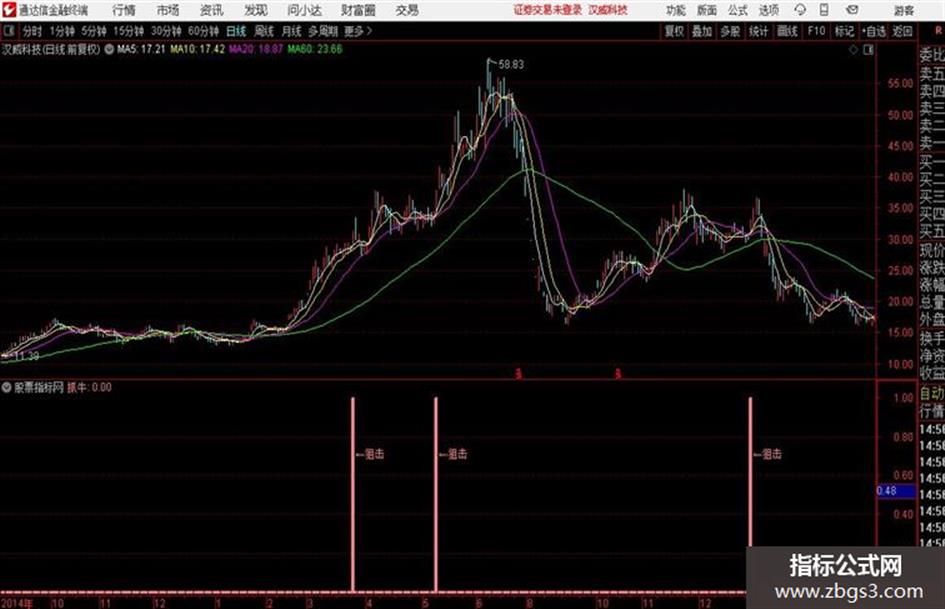Click the 复权 toolbar button
945x609 pixels.
(x=674, y=31)
